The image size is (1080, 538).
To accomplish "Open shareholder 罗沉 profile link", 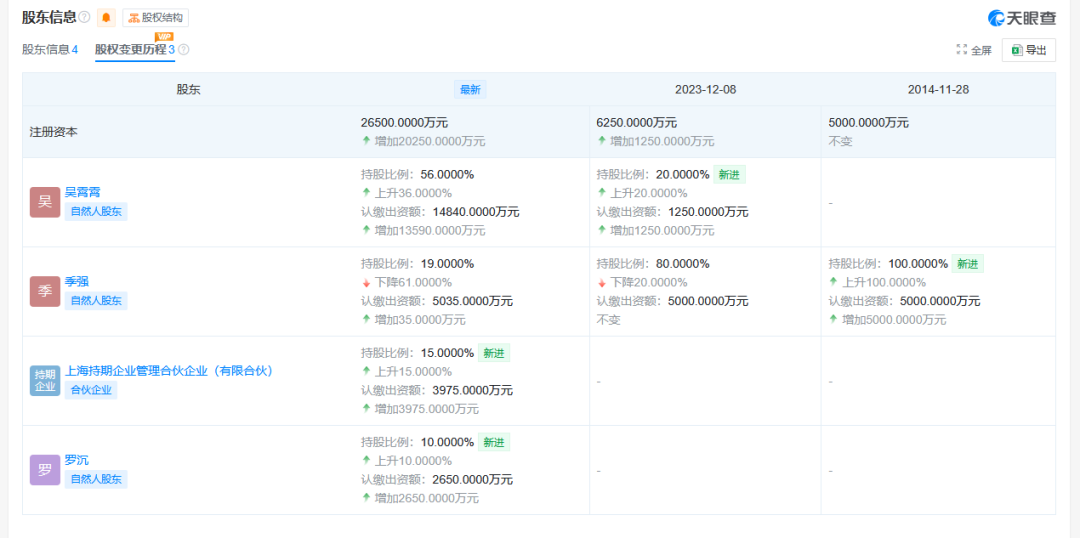I will (x=77, y=460).
